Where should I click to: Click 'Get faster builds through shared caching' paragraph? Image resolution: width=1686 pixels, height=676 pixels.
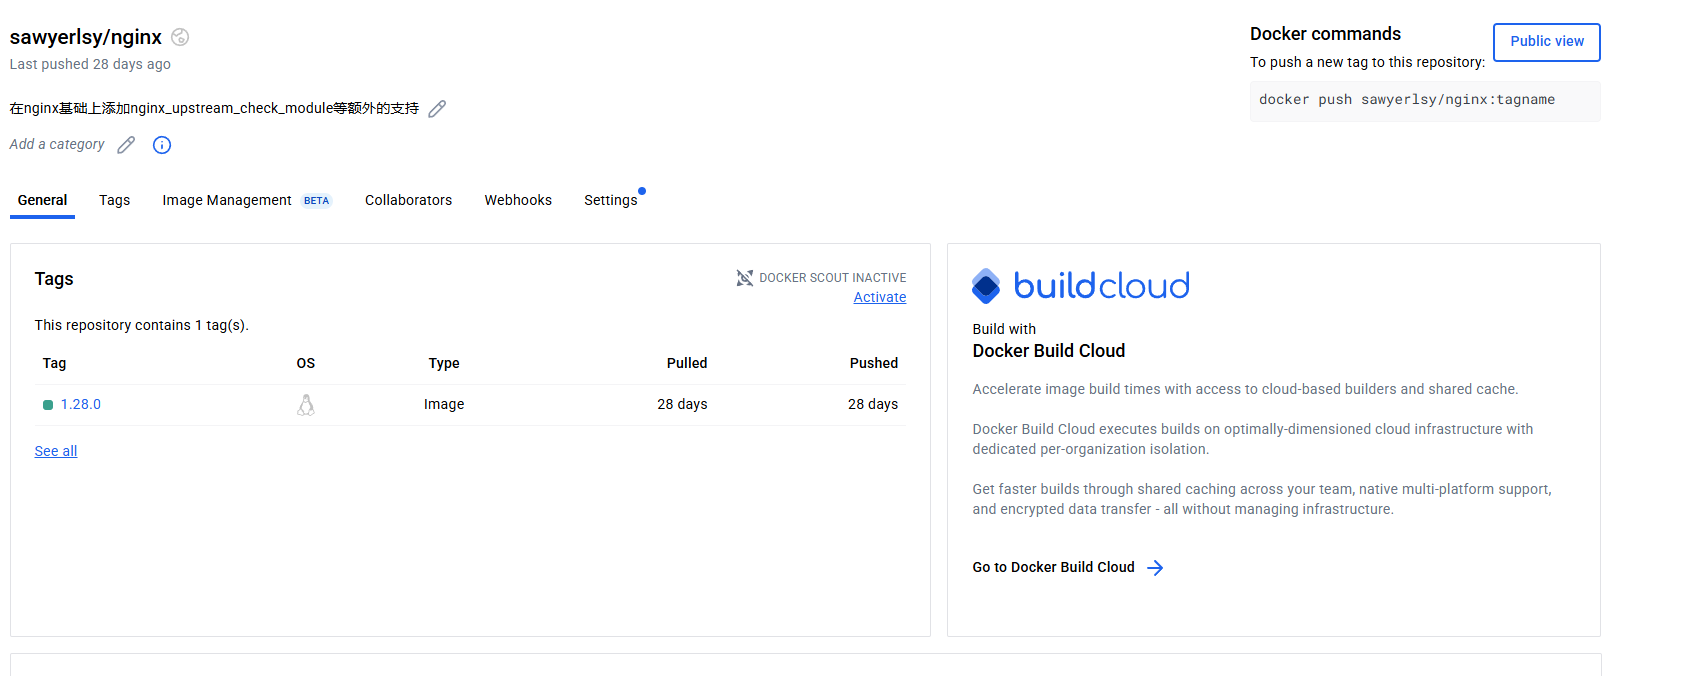(x=1262, y=499)
